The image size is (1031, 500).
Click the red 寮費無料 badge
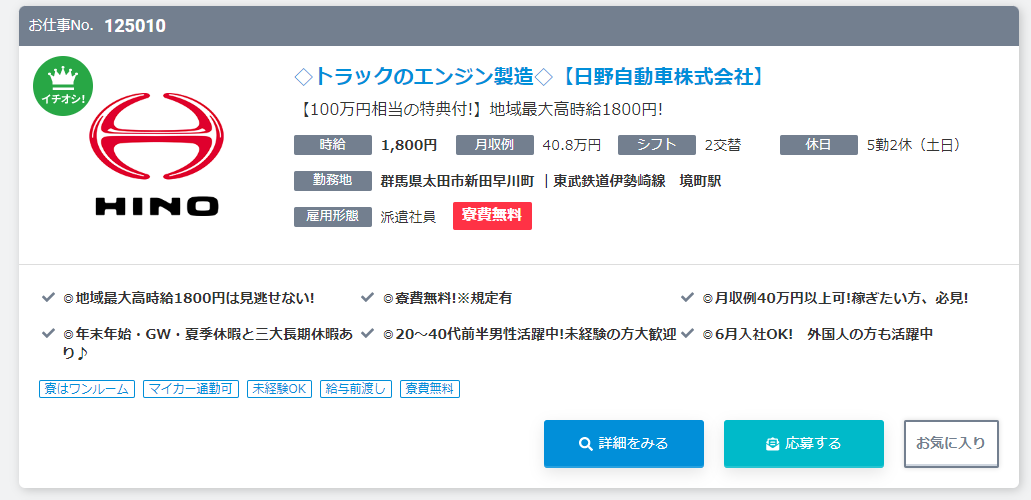point(492,216)
